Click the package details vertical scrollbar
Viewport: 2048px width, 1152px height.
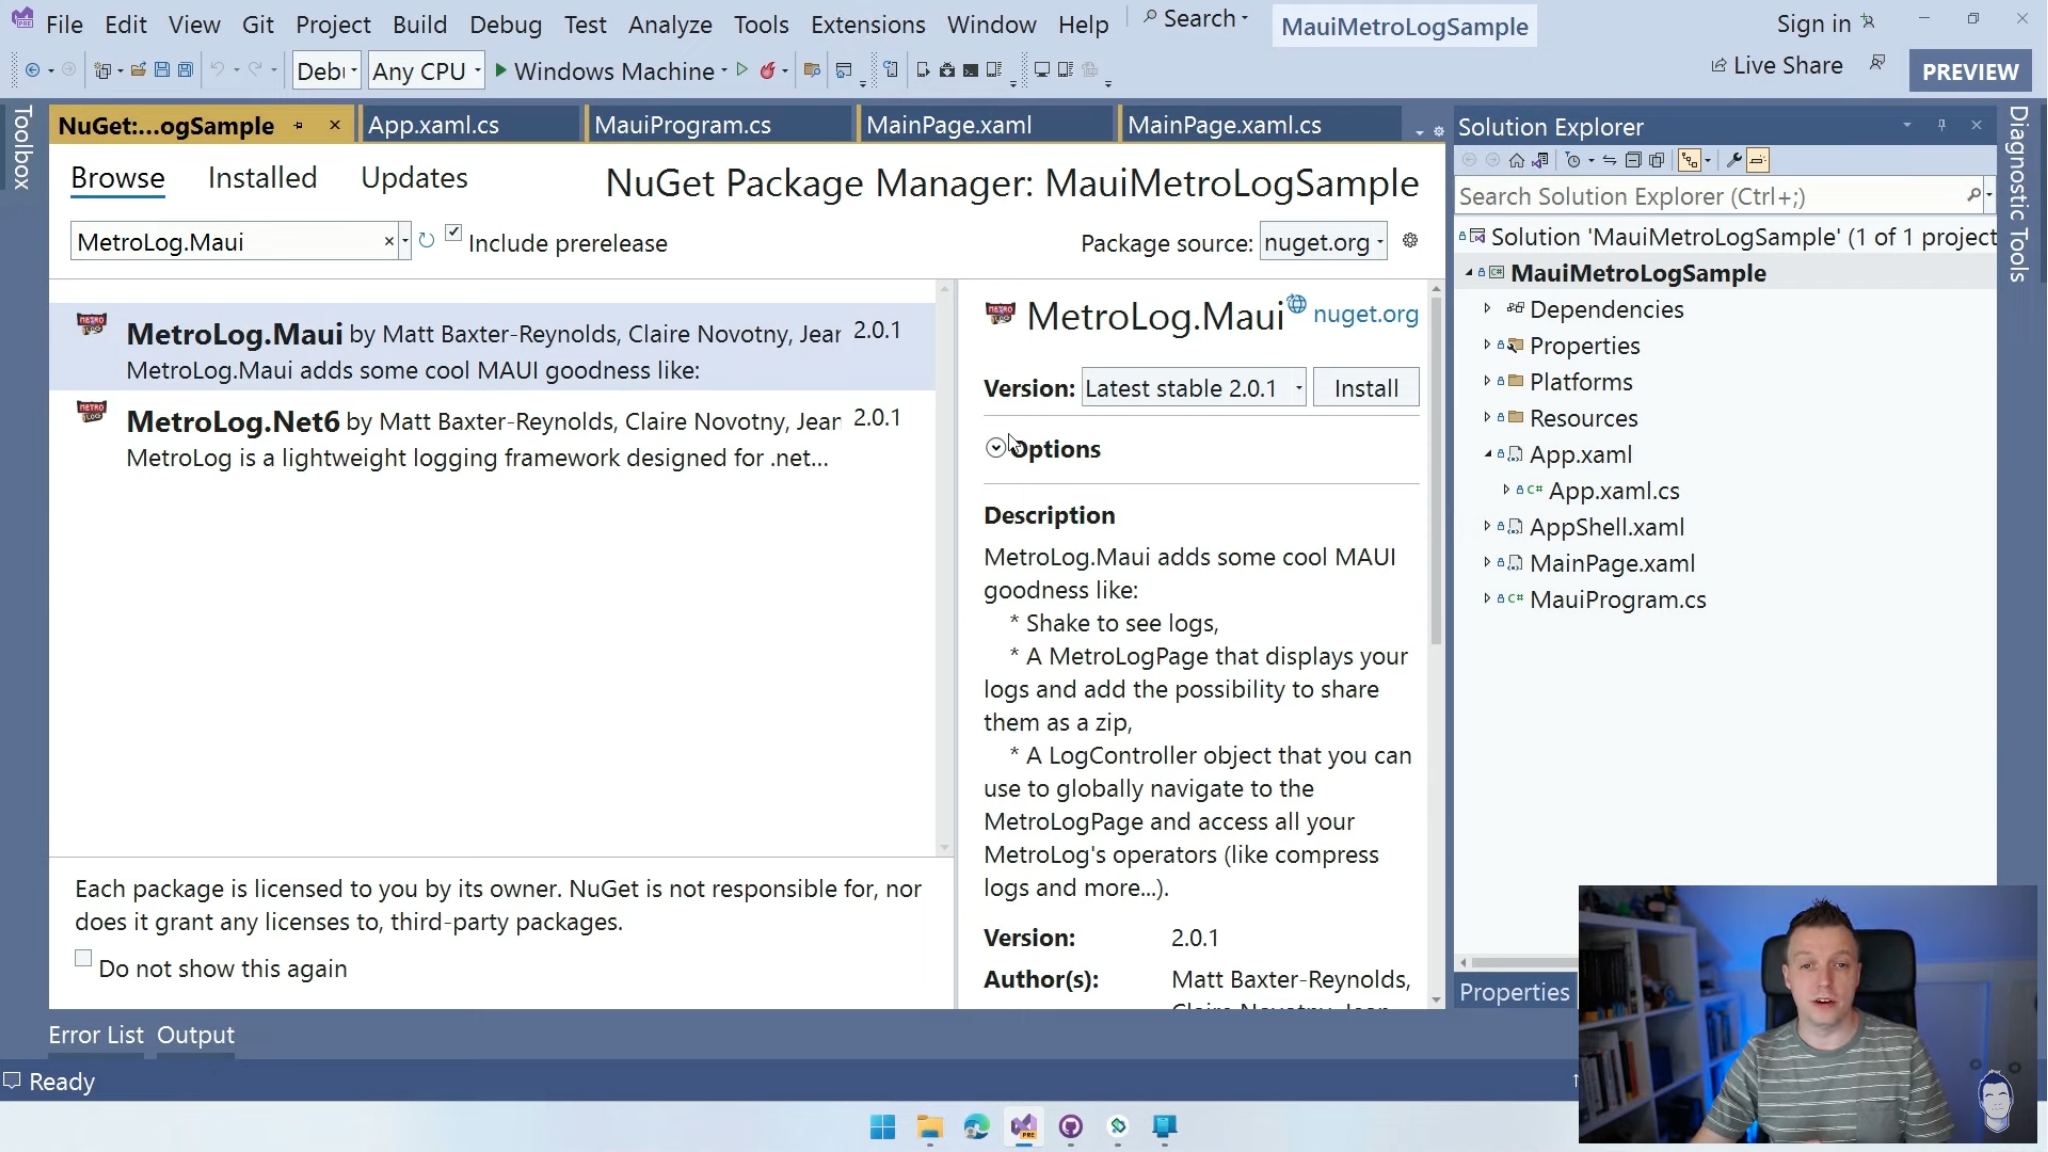(1436, 470)
